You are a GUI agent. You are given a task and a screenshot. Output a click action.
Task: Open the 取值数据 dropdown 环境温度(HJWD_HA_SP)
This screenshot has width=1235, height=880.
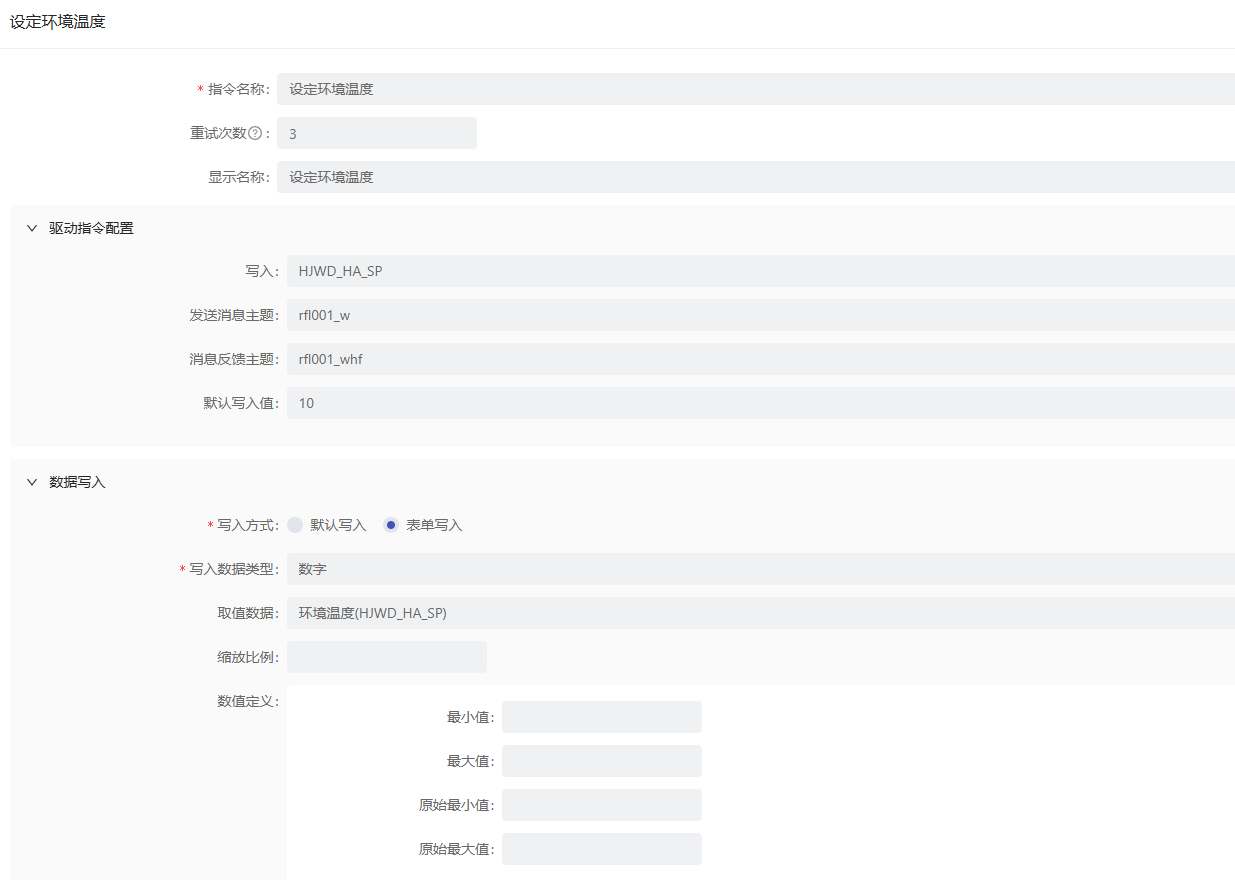[761, 613]
